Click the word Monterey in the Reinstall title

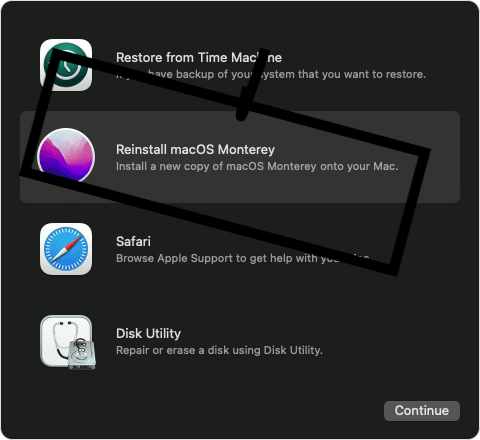pyautogui.click(x=246, y=150)
